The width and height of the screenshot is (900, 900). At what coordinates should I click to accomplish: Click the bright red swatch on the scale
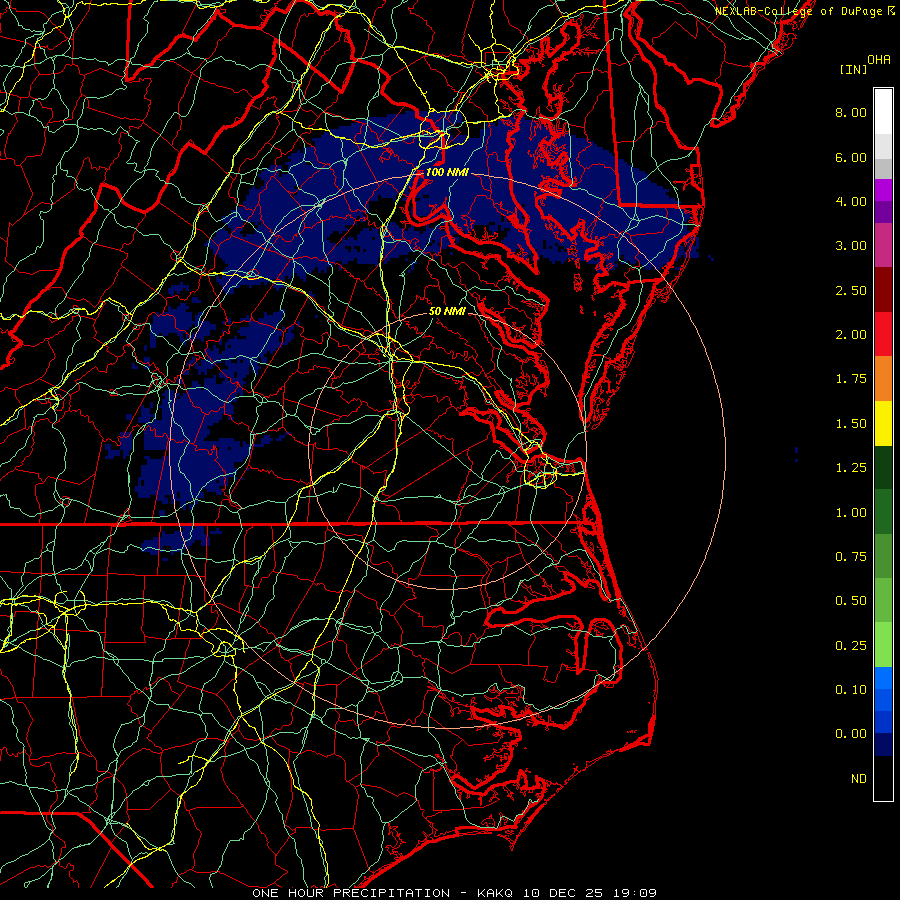pos(883,334)
